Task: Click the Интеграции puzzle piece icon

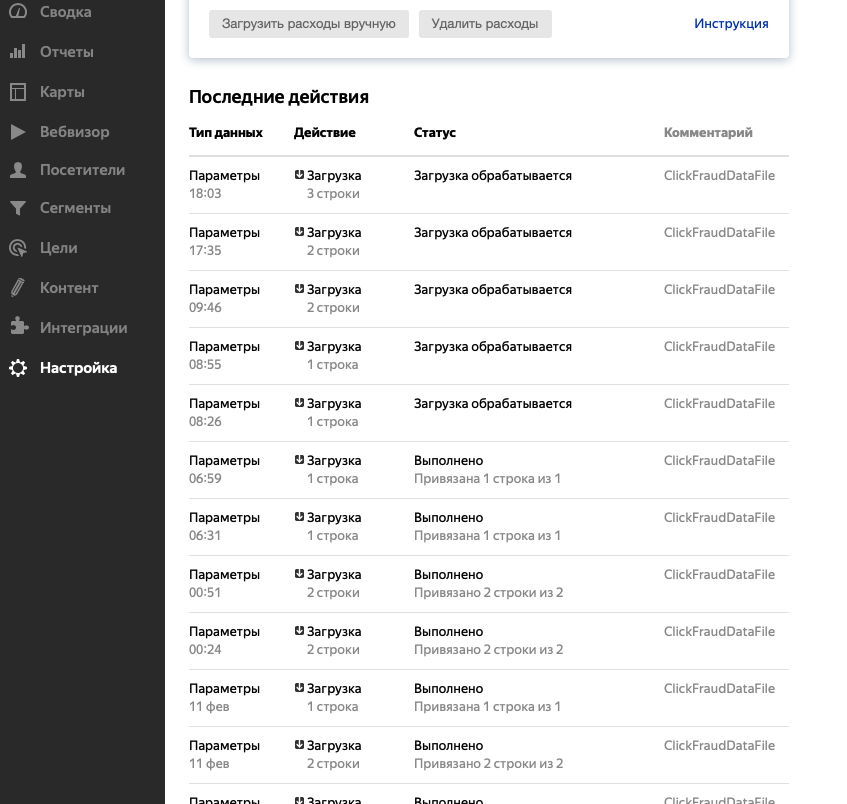Action: point(18,327)
